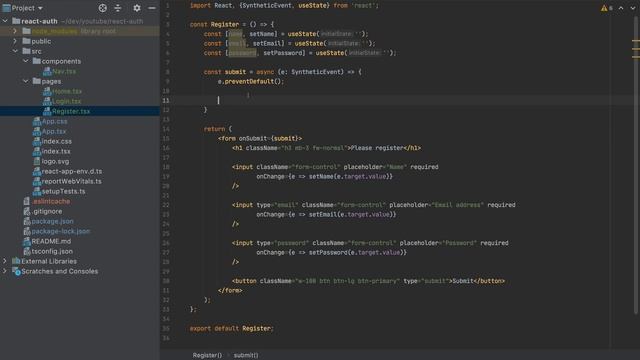Open package-lock.json file

point(61,231)
